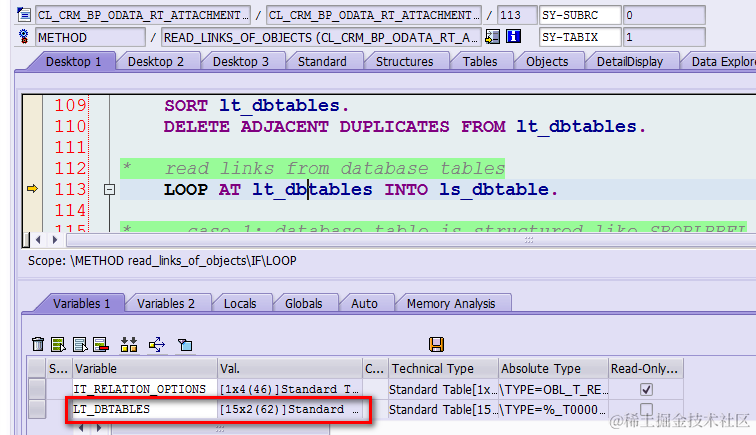
Task: Click the LT_DBTABLES variable name cell
Action: point(145,409)
